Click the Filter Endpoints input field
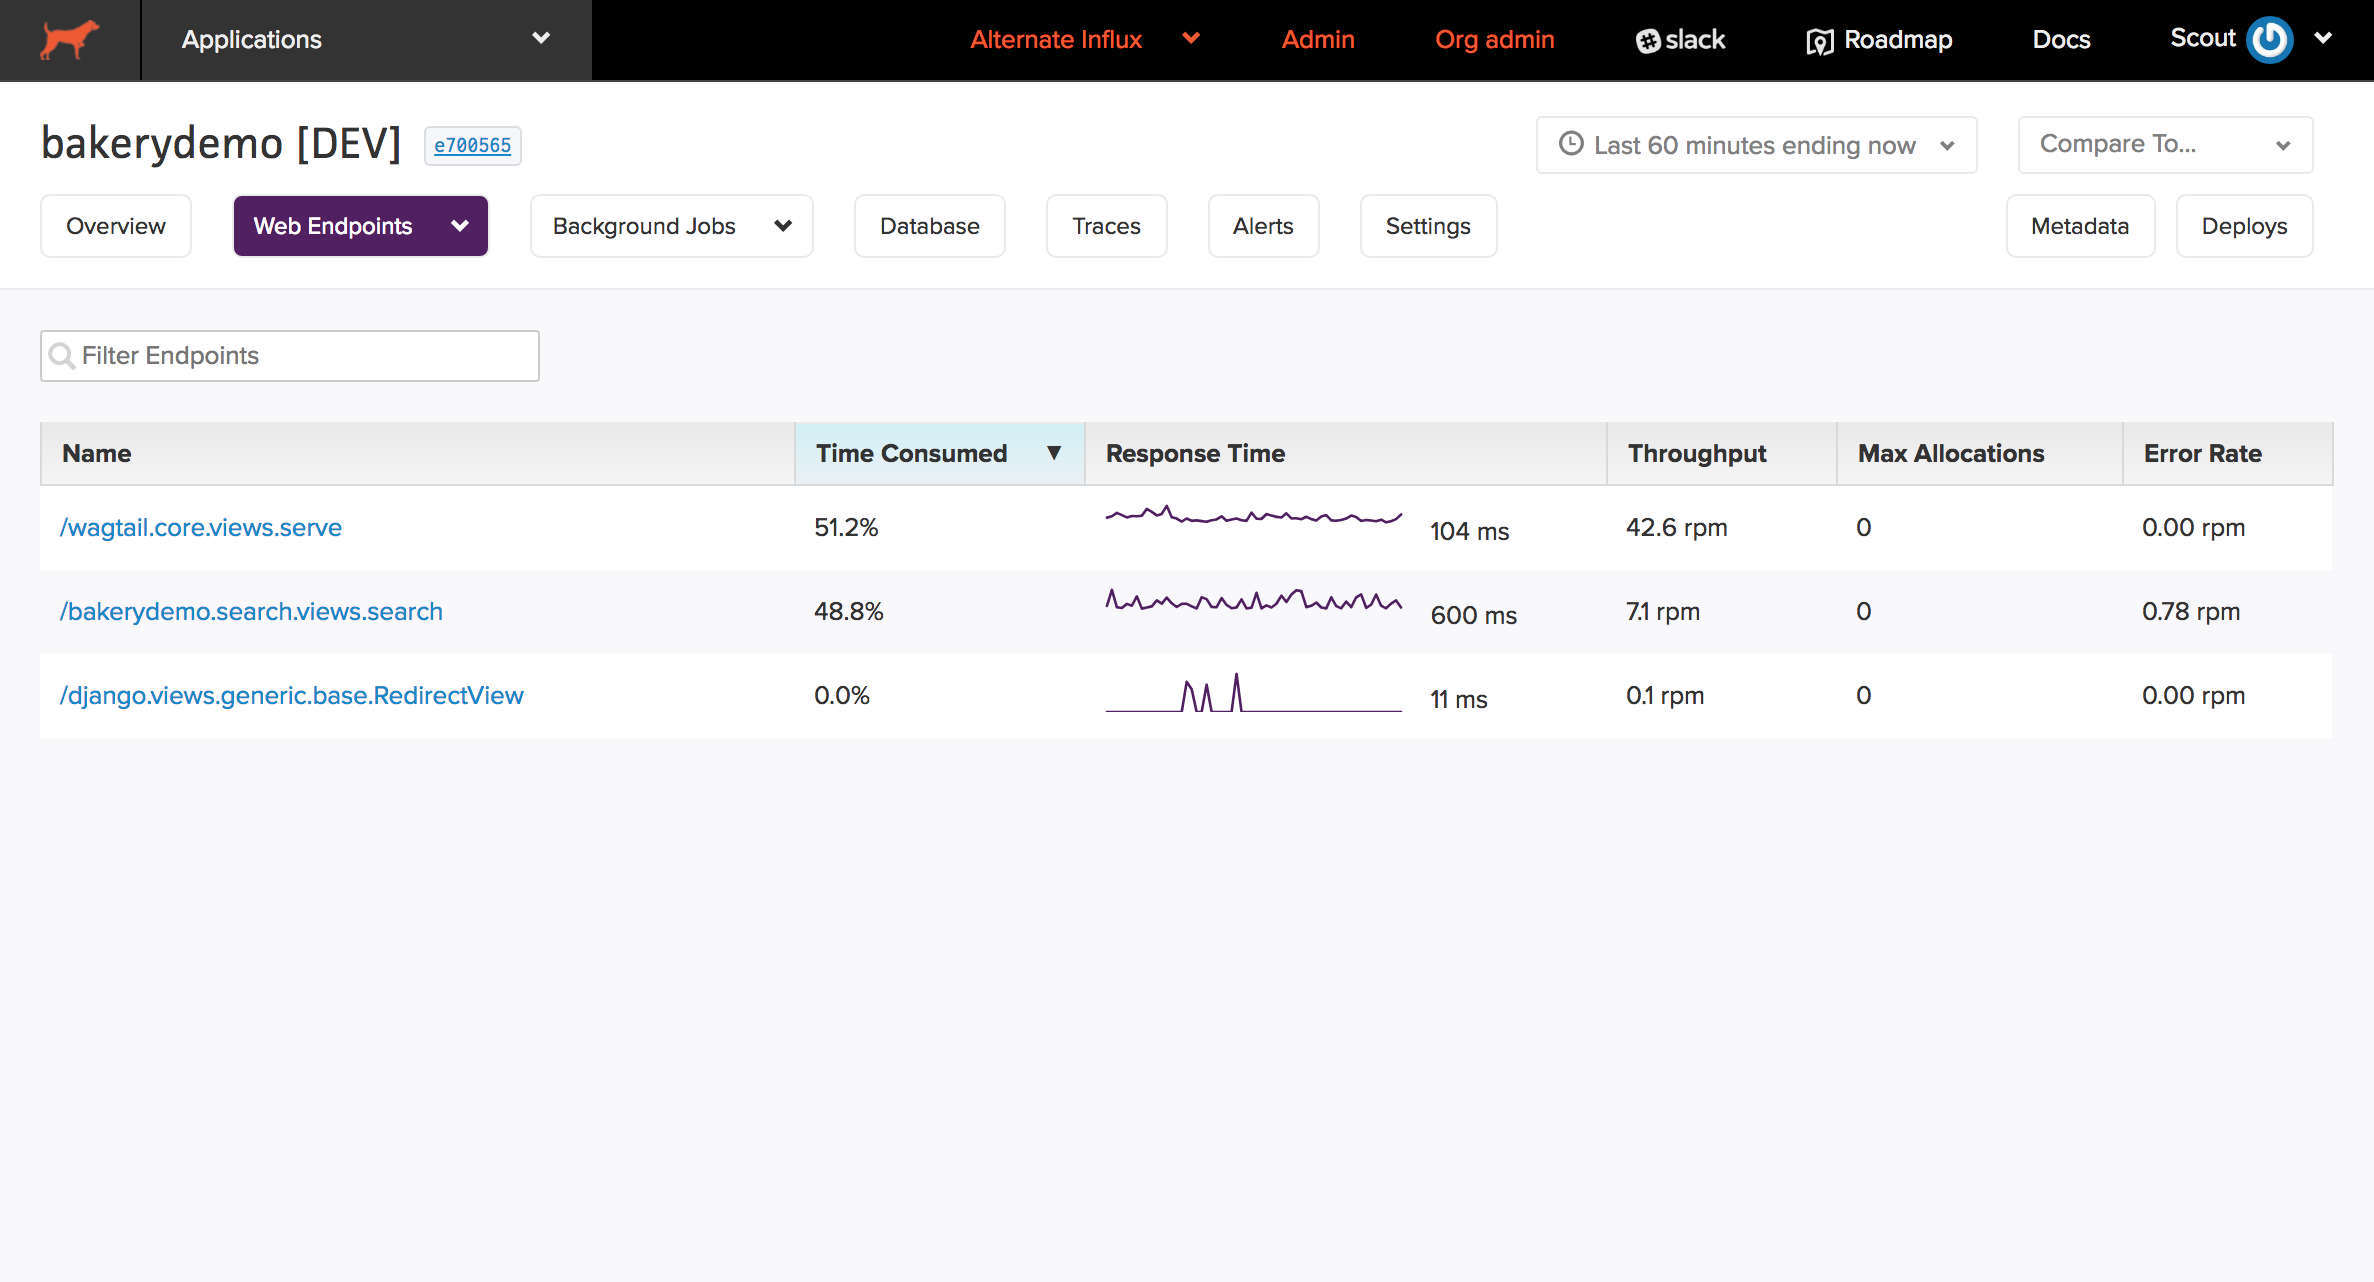Image resolution: width=2374 pixels, height=1282 pixels. pos(289,355)
